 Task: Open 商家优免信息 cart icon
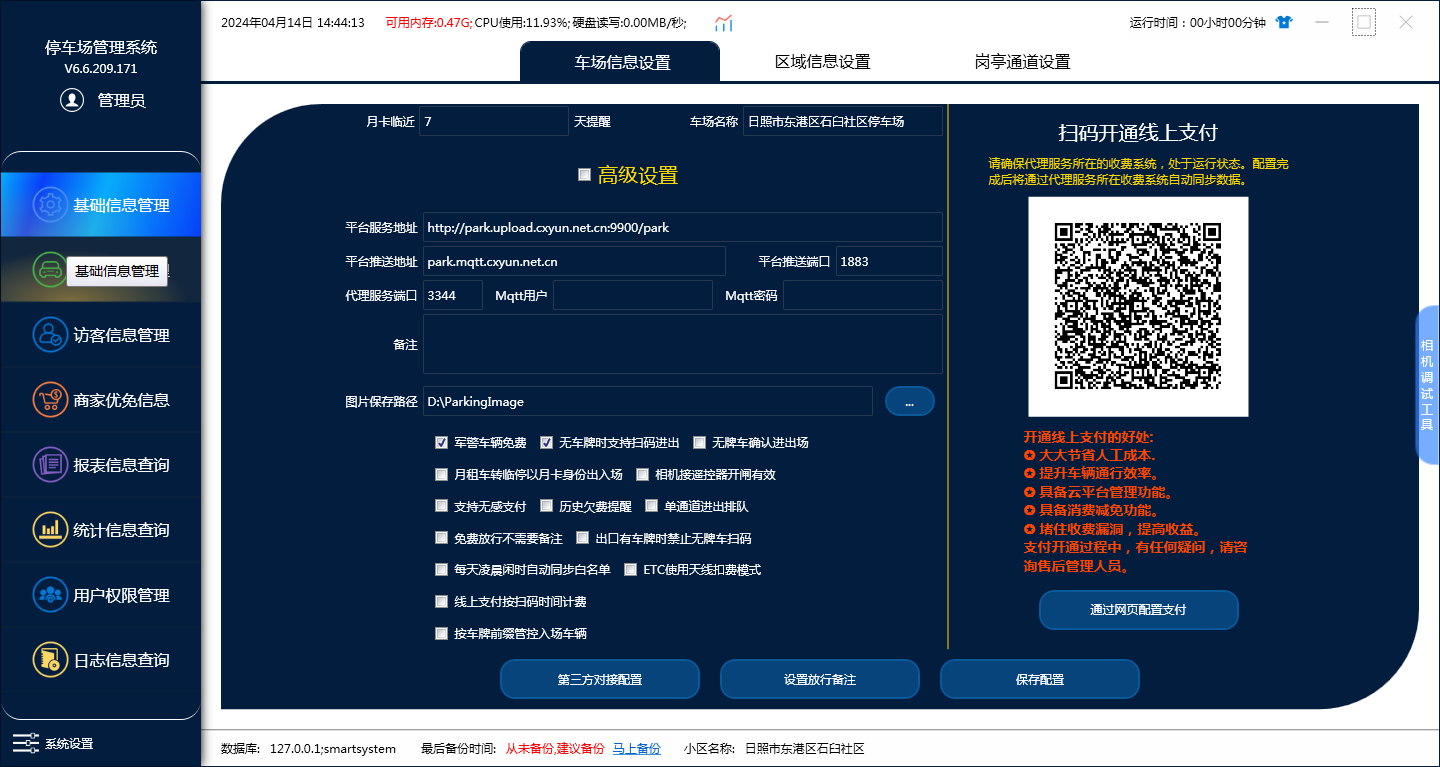tap(49, 400)
